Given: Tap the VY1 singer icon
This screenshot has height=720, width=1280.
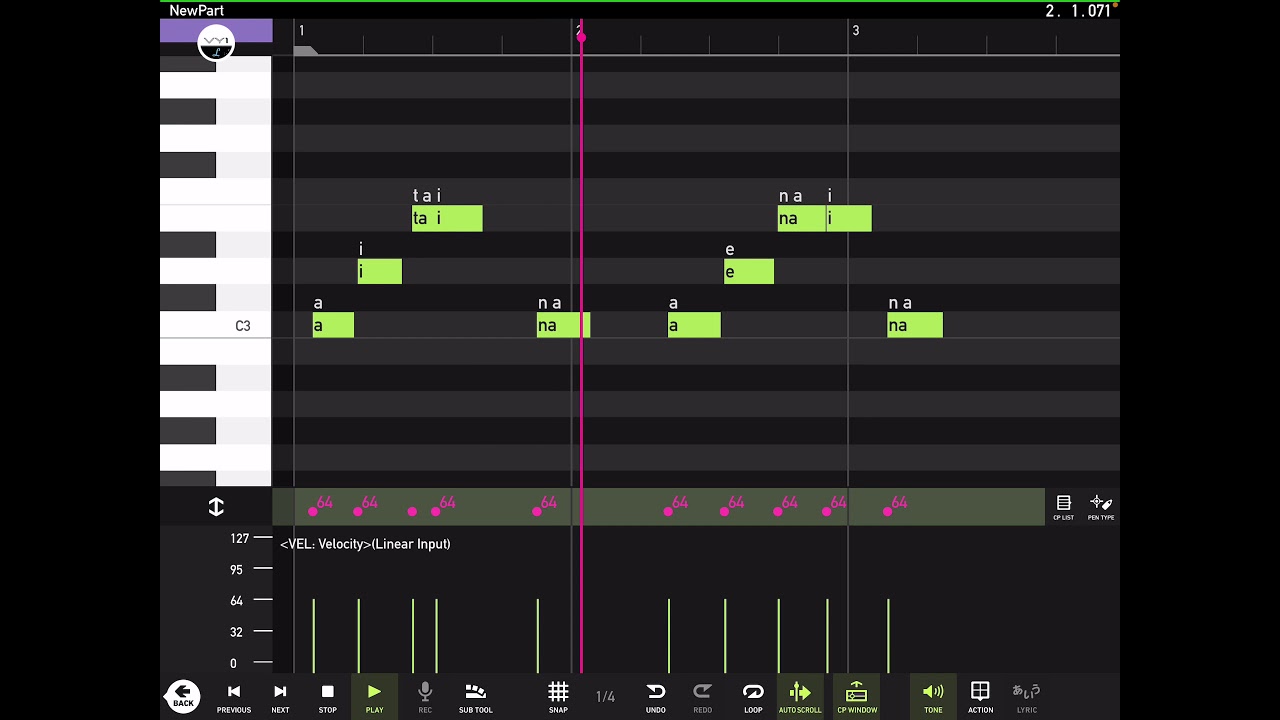Looking at the screenshot, I should pos(216,43).
